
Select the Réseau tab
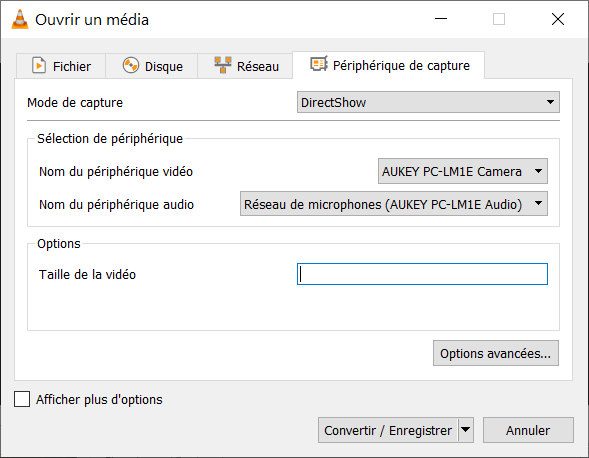[x=245, y=66]
